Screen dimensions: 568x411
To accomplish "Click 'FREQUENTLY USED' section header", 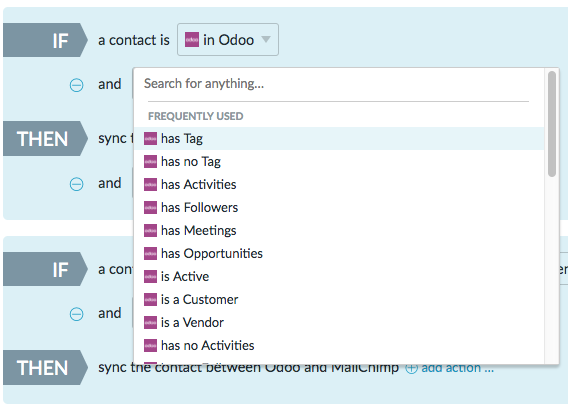I will (196, 116).
